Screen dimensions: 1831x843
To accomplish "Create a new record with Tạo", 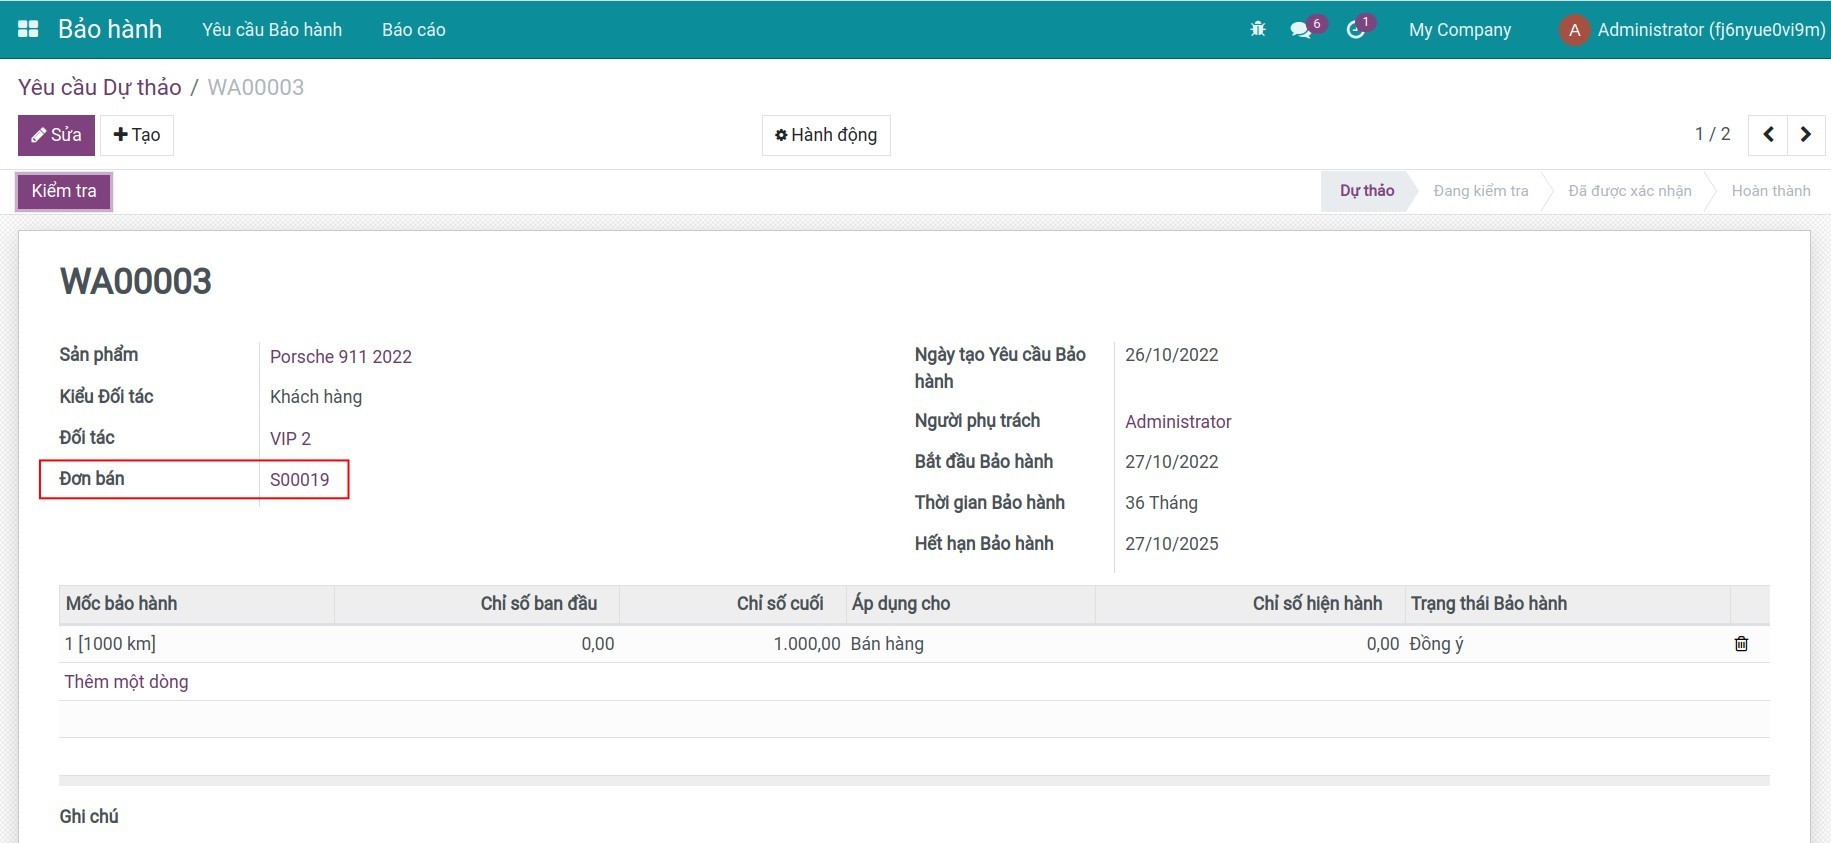I will pyautogui.click(x=137, y=135).
